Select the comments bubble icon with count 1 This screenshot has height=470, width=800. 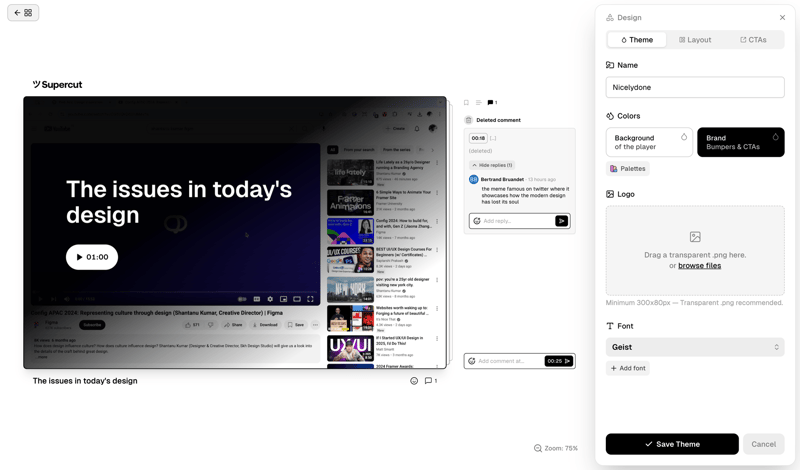tap(492, 103)
